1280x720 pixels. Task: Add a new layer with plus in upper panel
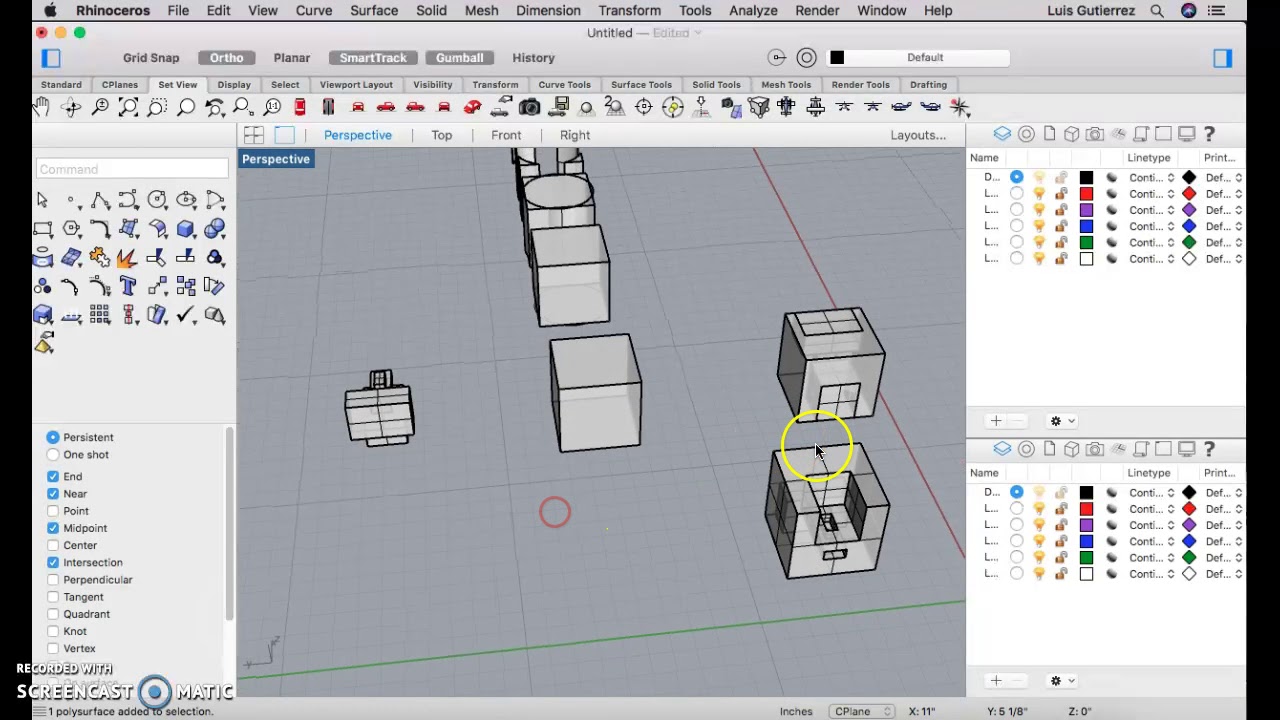click(x=996, y=421)
